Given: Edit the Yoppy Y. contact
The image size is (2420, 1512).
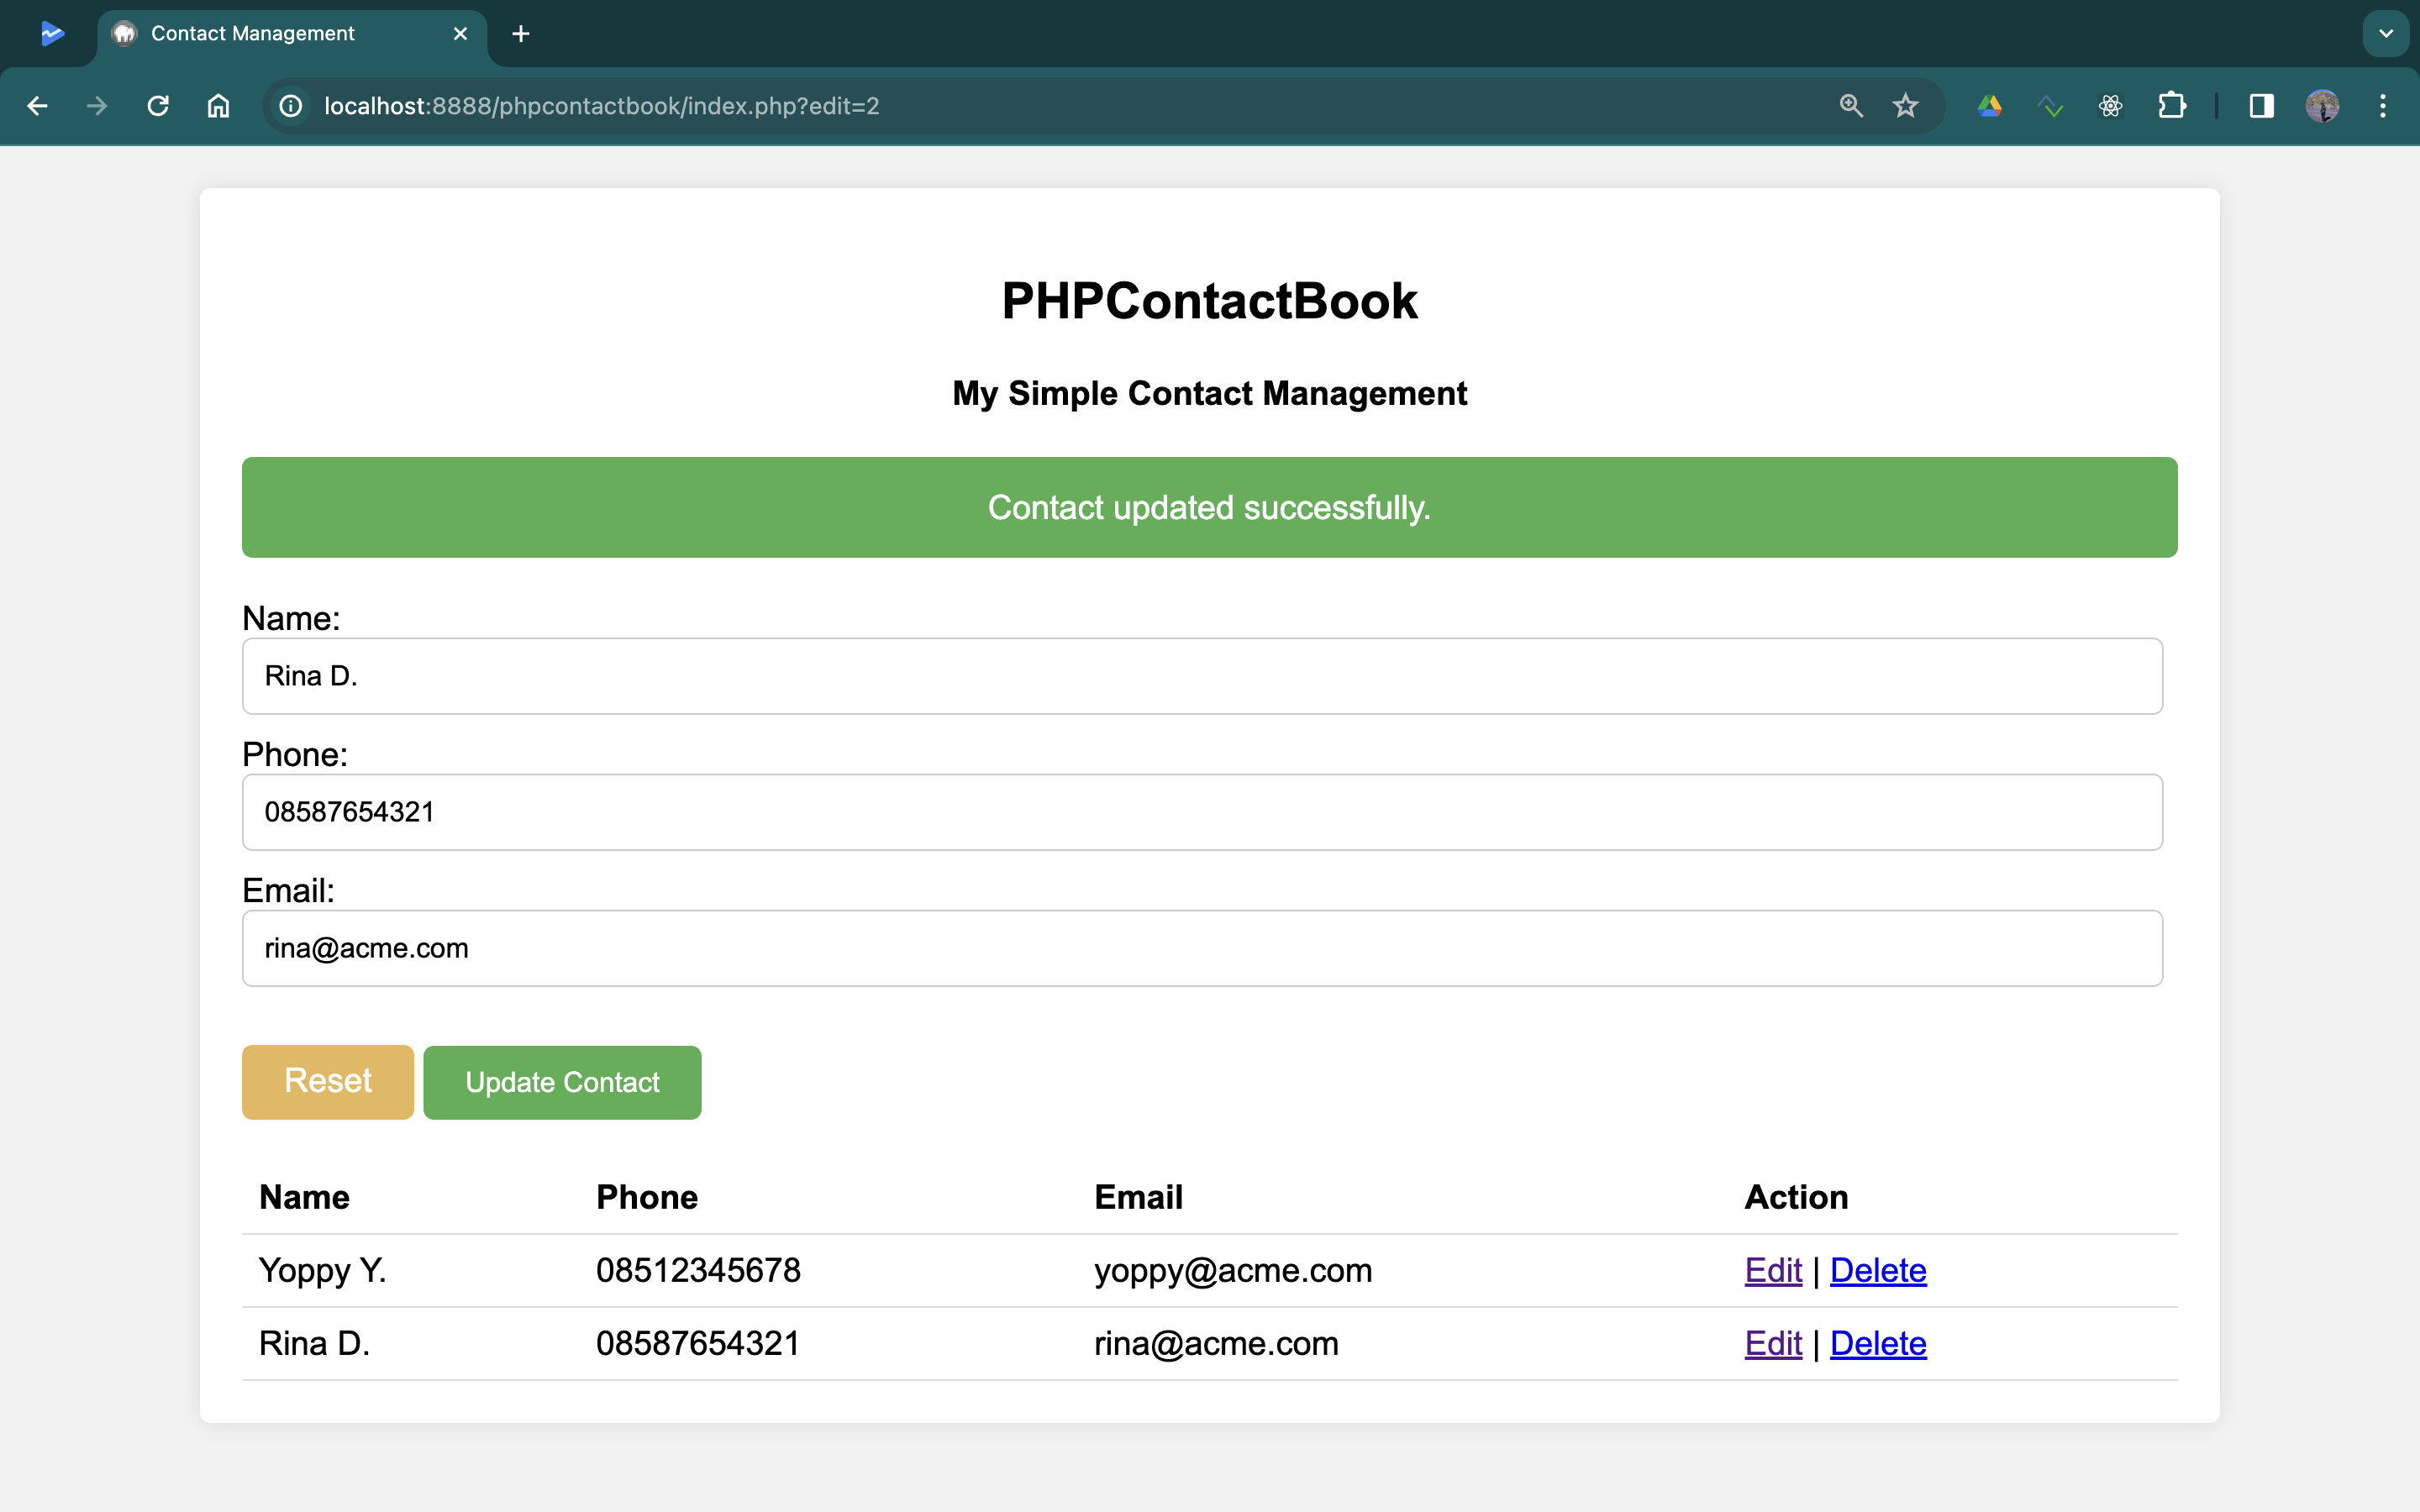Looking at the screenshot, I should click(1772, 1270).
